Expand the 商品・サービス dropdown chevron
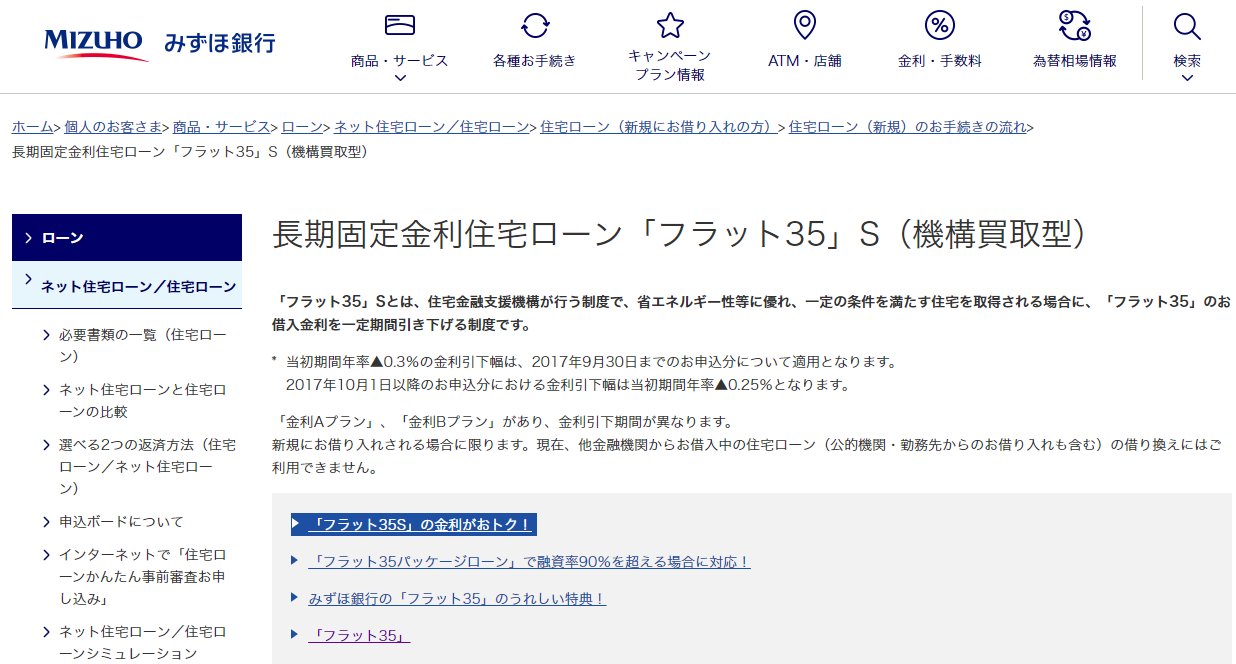1236x664 pixels. [x=400, y=78]
